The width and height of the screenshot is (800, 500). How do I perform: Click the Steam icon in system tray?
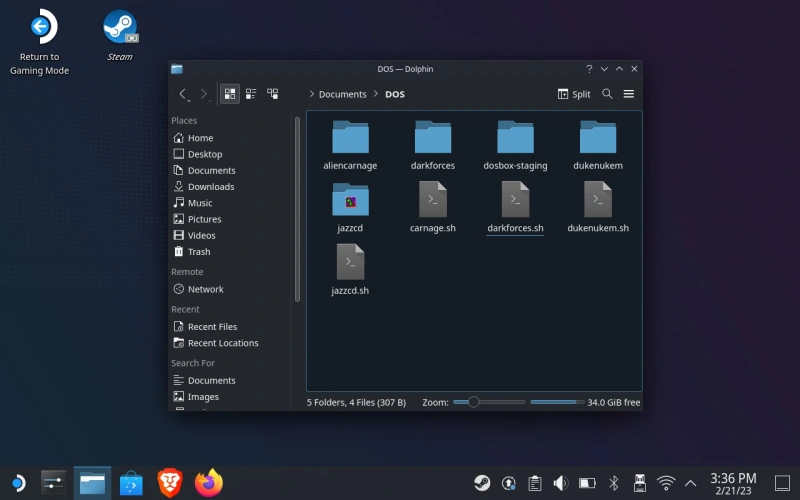(x=482, y=483)
